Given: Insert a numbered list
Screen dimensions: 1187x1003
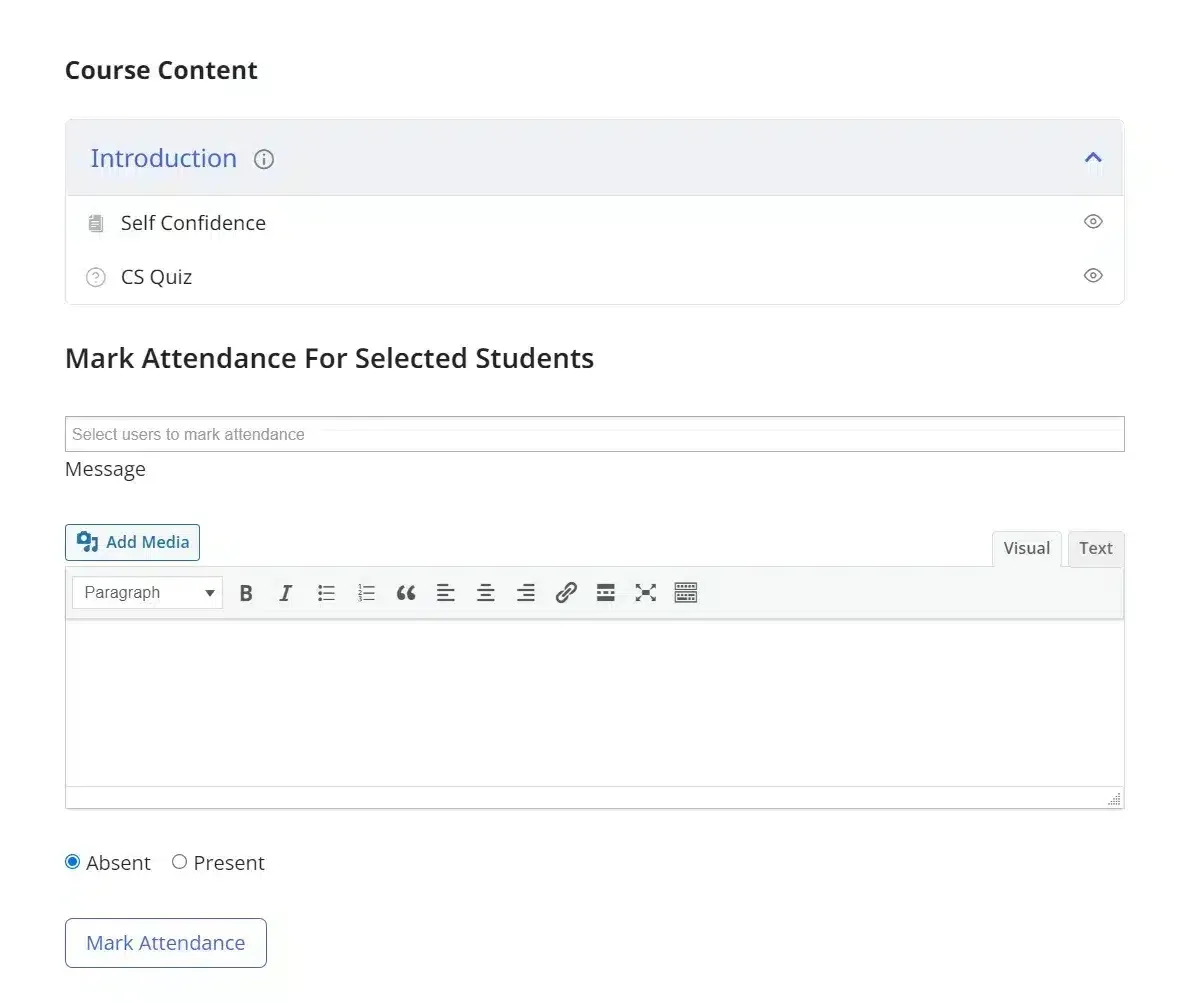Looking at the screenshot, I should point(366,592).
